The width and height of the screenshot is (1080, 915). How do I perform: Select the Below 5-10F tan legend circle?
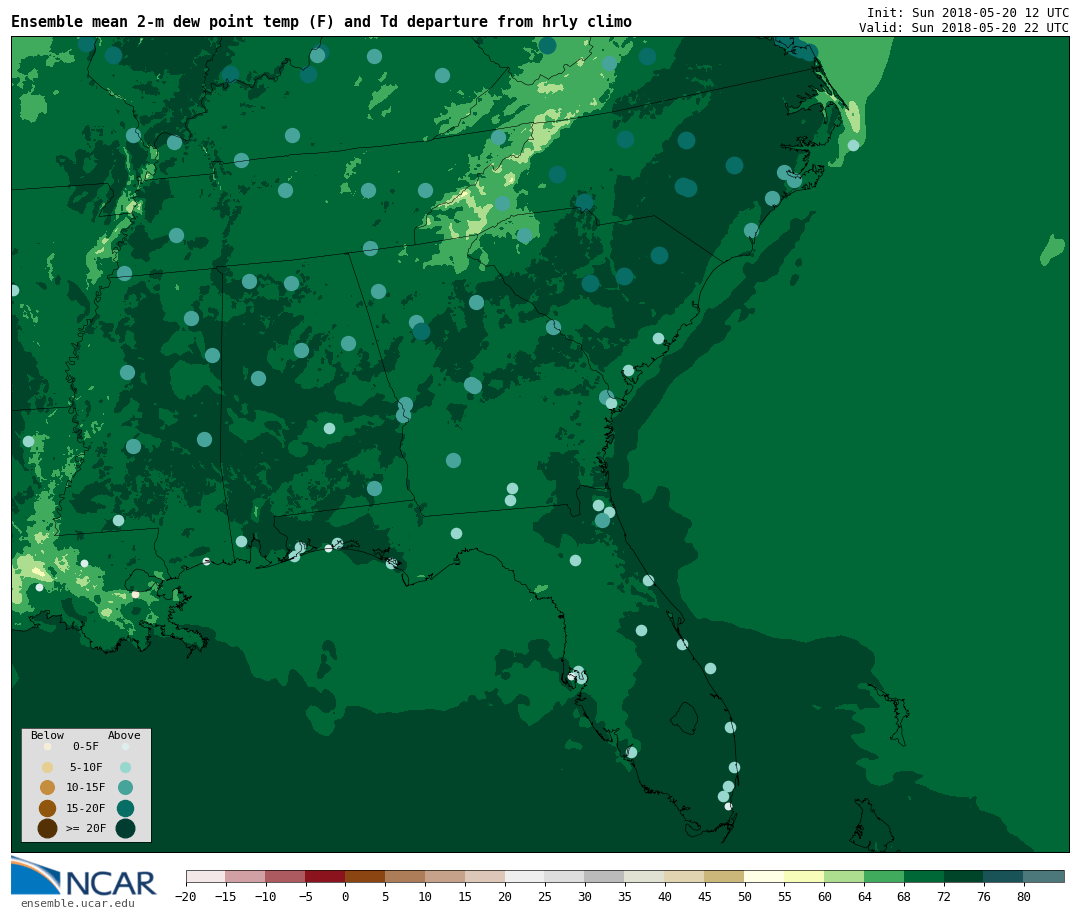tap(48, 767)
